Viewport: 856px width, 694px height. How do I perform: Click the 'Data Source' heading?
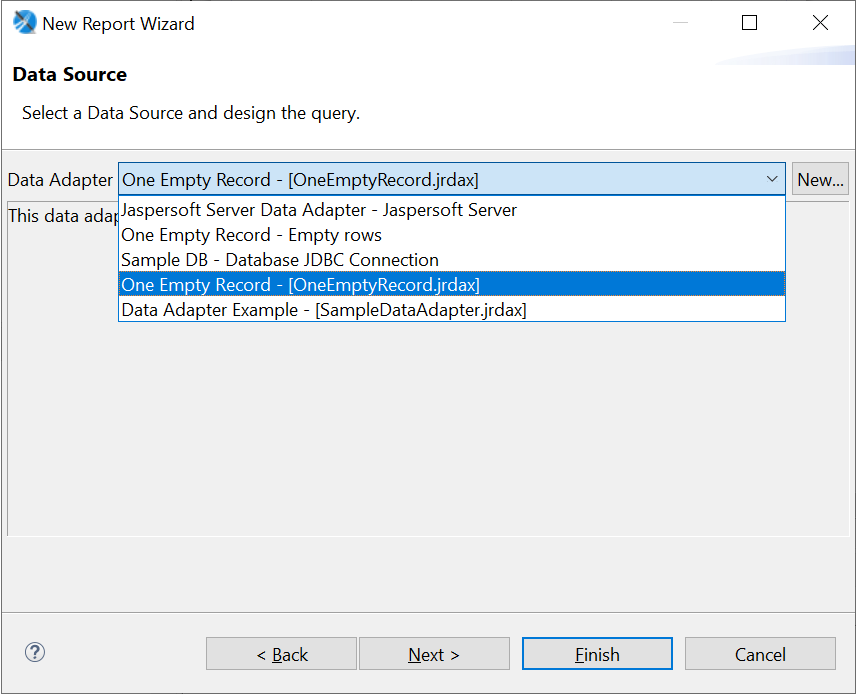69,74
